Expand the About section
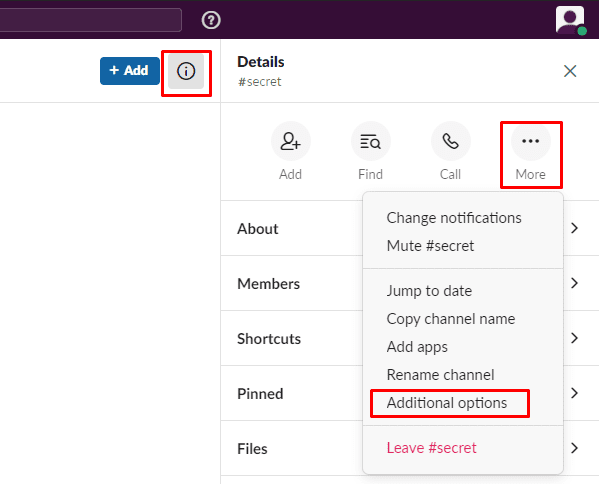Viewport: 600px width, 484px height. pos(410,228)
